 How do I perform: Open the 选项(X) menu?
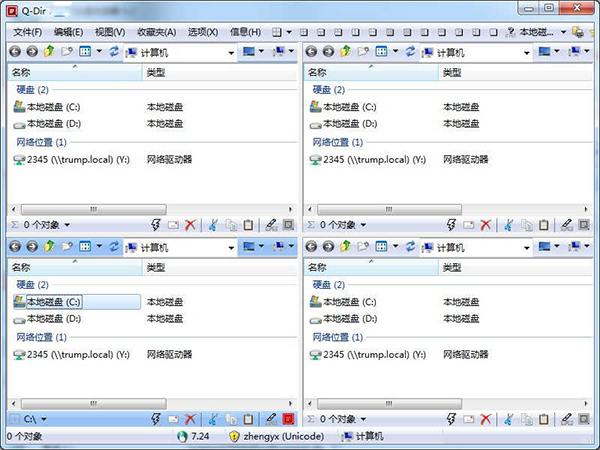[203, 32]
